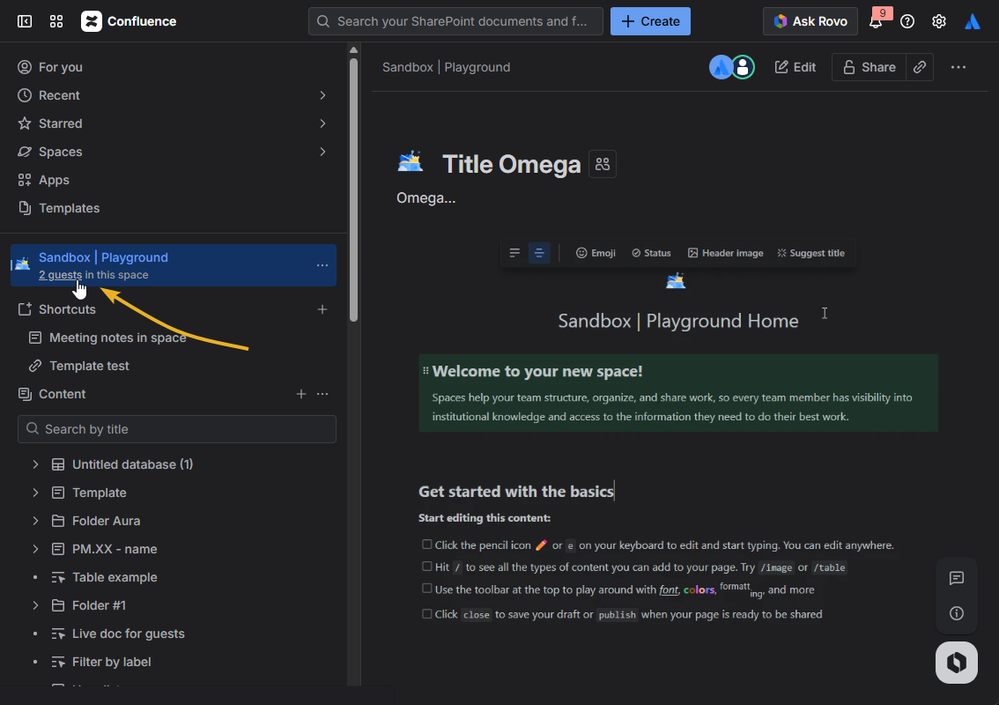Add a shortcut with the plus icon
Screen dimensions: 999x705
coord(322,310)
